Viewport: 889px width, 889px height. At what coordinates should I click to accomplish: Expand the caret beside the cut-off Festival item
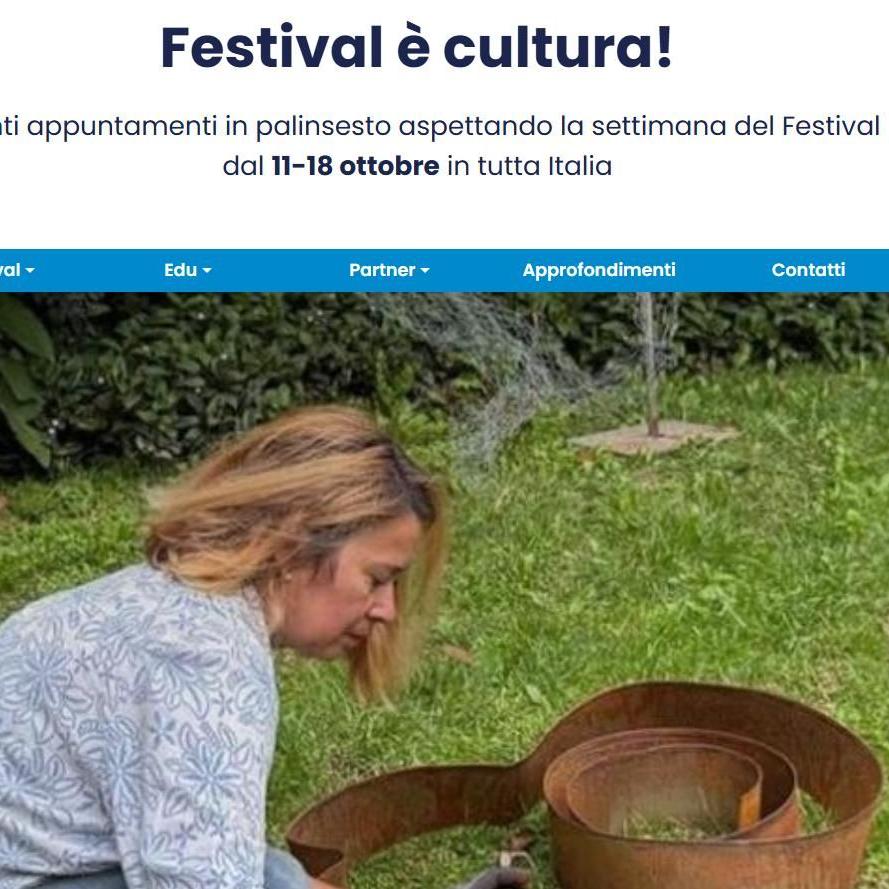click(x=30, y=271)
